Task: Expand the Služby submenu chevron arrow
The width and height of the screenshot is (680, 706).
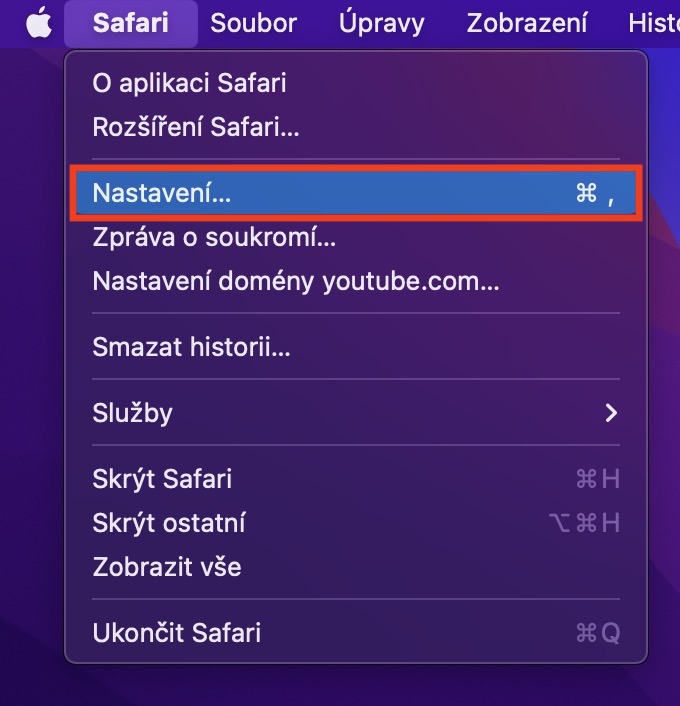Action: point(611,412)
